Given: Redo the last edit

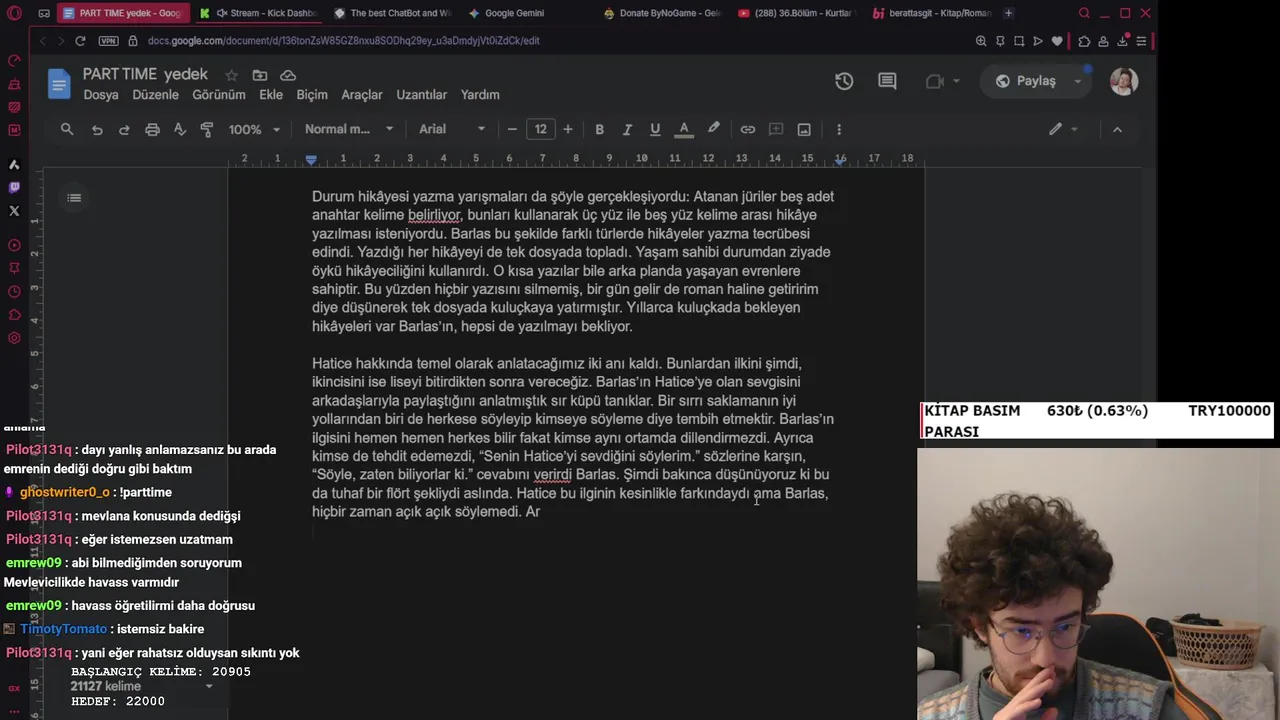Looking at the screenshot, I should tap(124, 129).
